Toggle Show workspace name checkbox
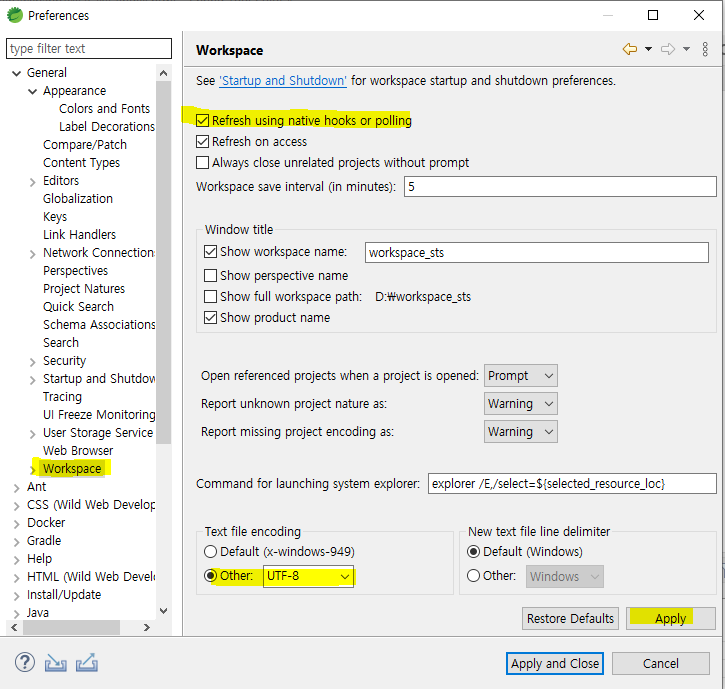Viewport: 725px width, 689px height. (210, 252)
